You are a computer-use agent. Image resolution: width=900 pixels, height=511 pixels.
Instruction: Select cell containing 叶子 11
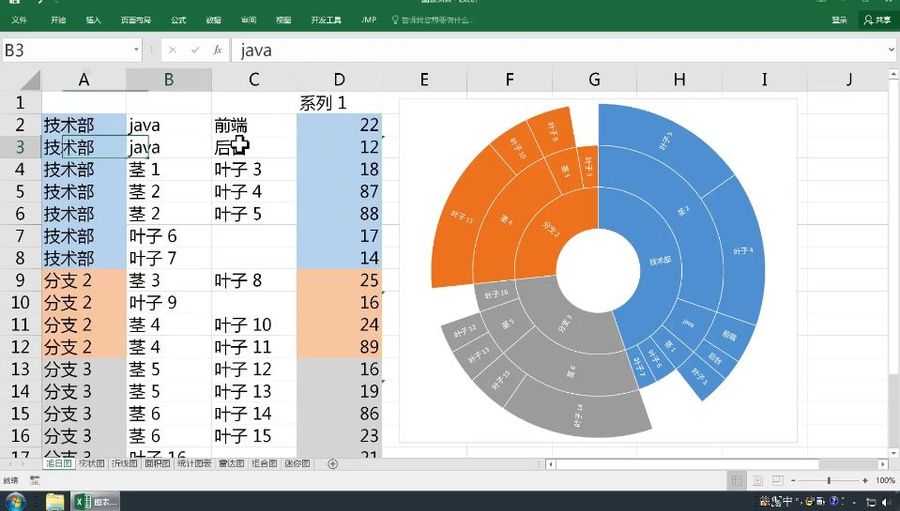(x=254, y=347)
